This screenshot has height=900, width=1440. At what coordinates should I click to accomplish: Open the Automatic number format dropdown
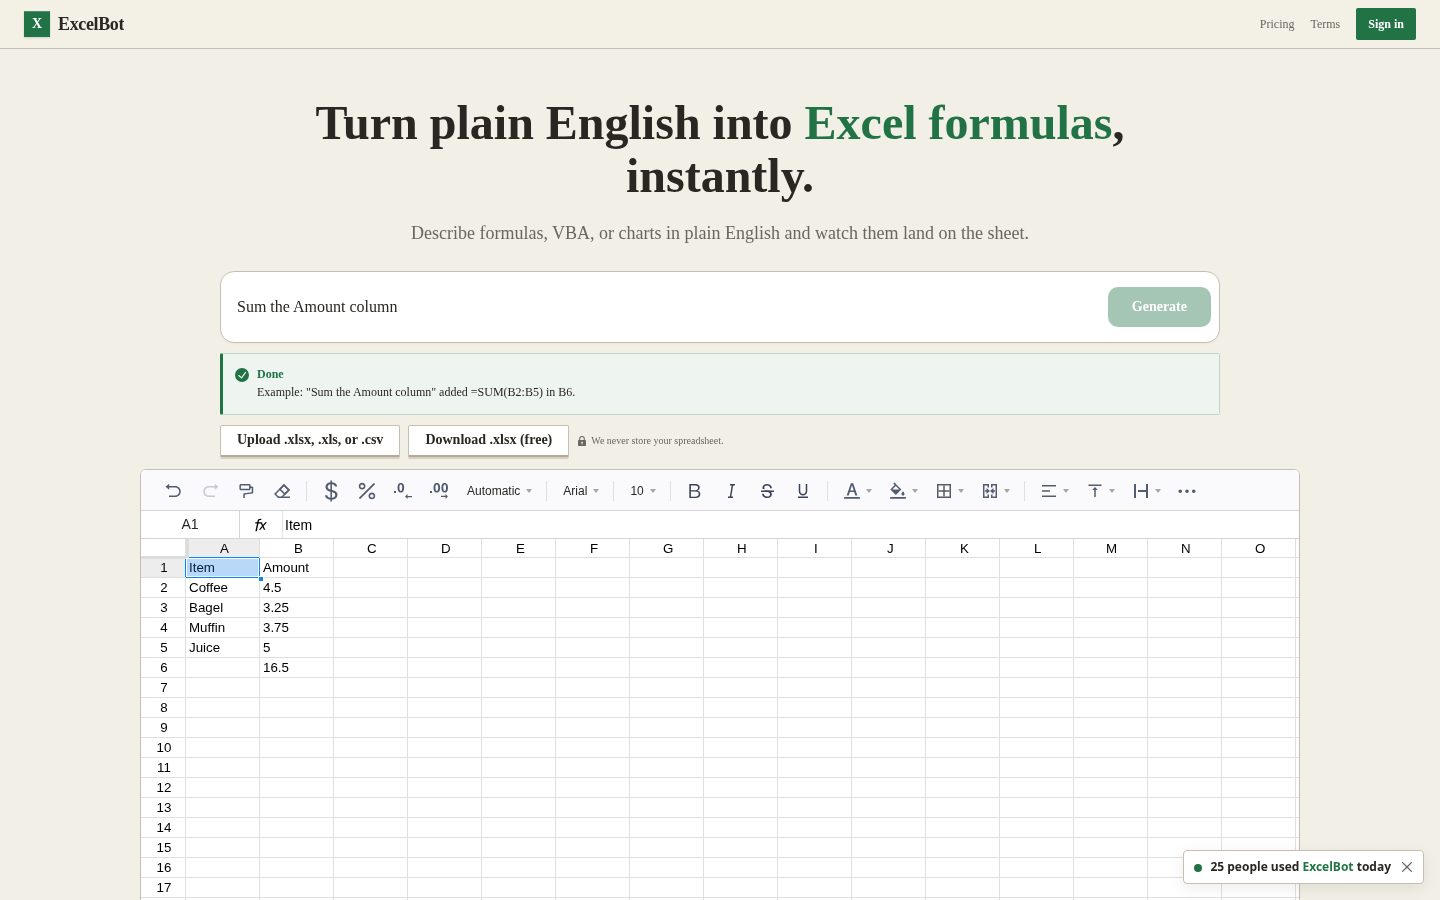pyautogui.click(x=499, y=491)
